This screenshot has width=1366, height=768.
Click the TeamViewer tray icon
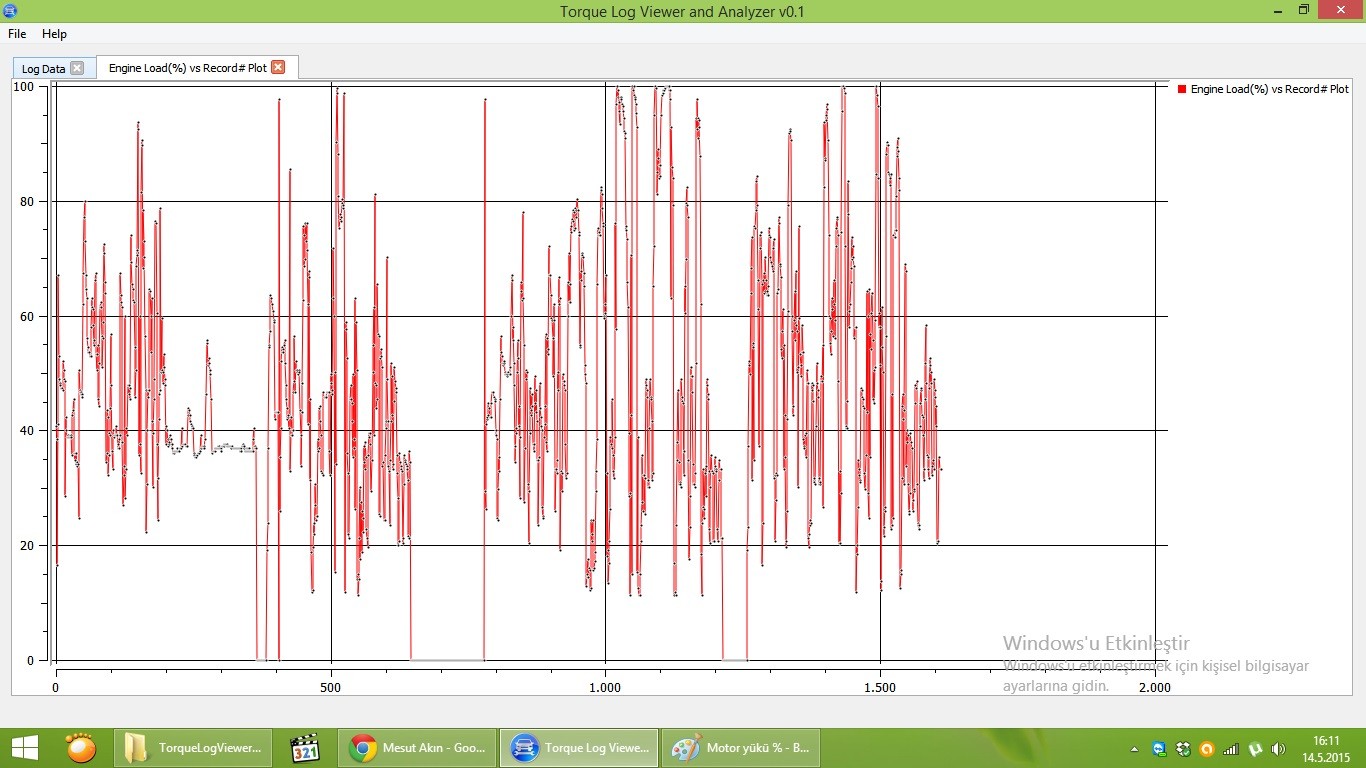1159,749
